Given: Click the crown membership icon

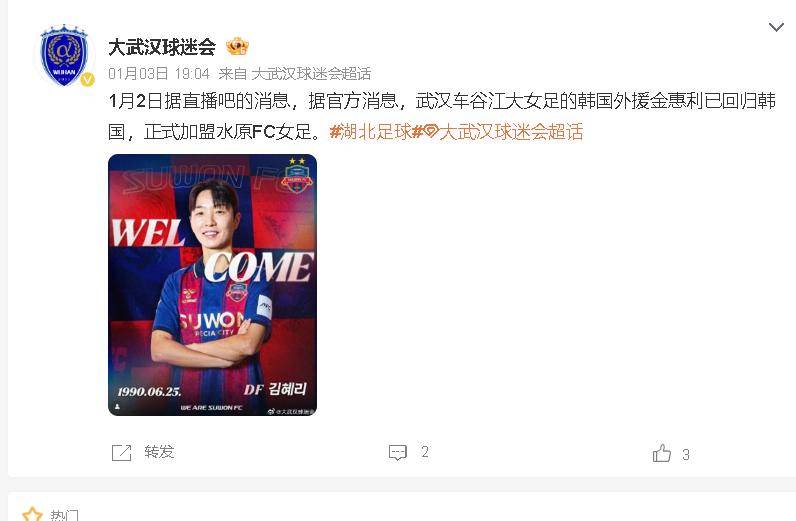Looking at the screenshot, I should 237,47.
